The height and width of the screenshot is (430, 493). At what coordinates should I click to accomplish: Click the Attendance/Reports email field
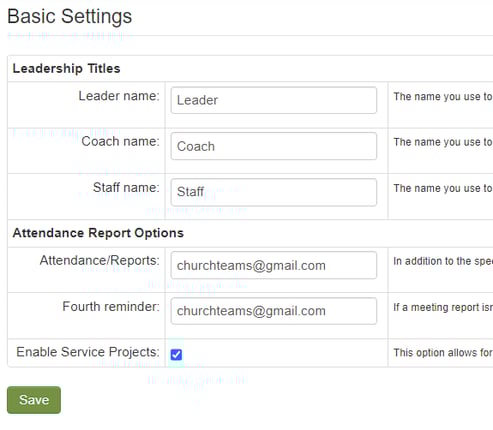pos(274,265)
